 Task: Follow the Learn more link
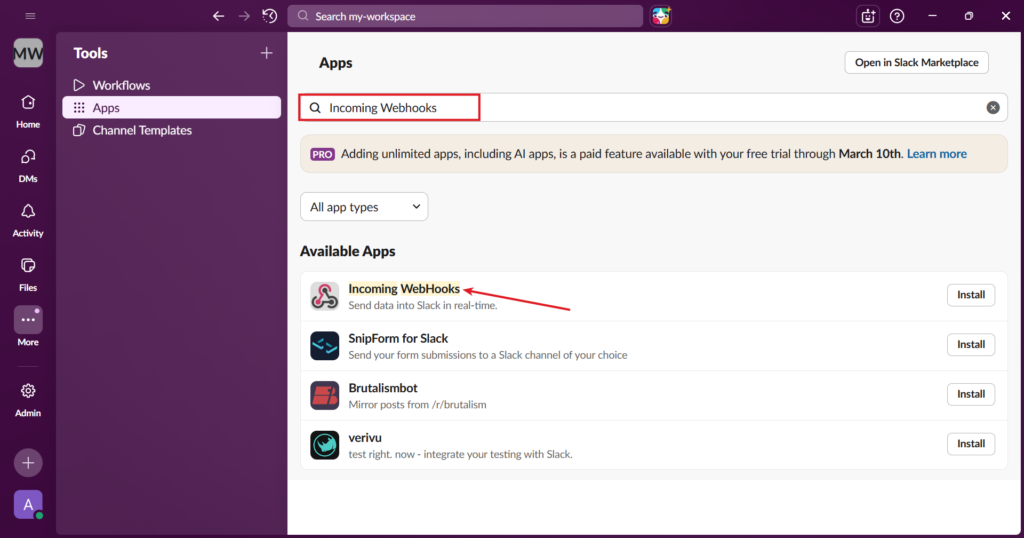(936, 154)
